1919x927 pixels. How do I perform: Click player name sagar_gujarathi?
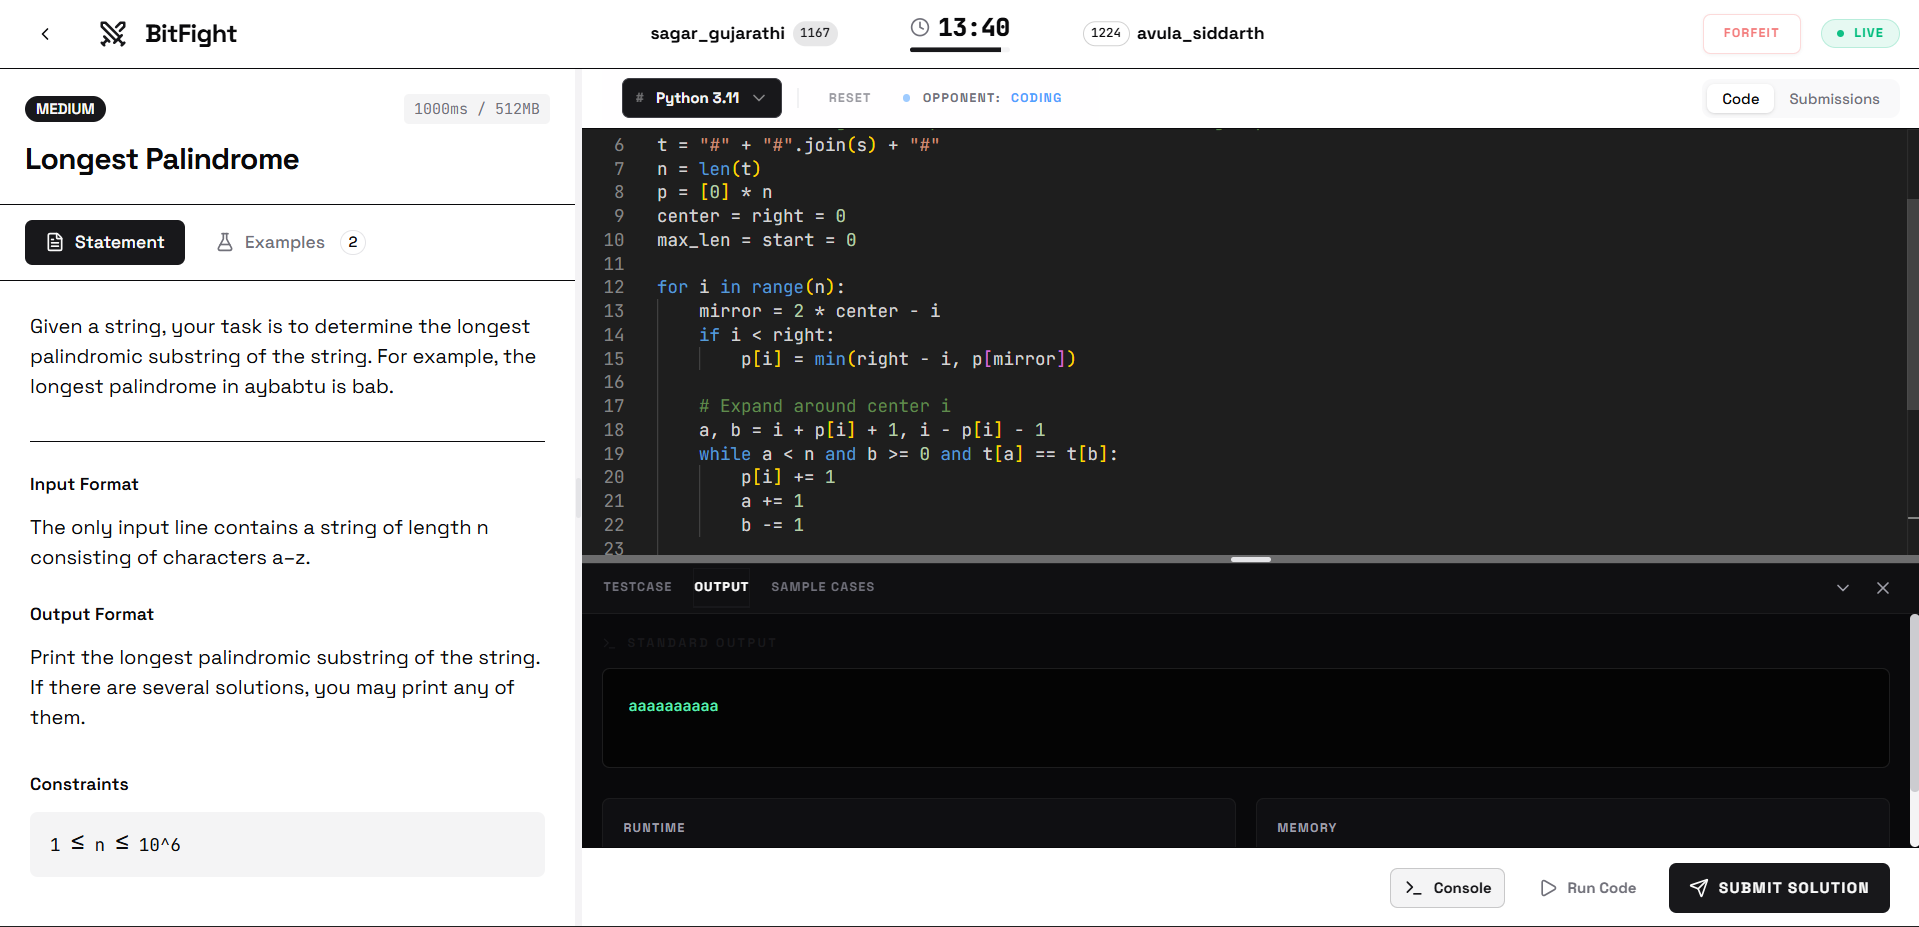coord(717,33)
